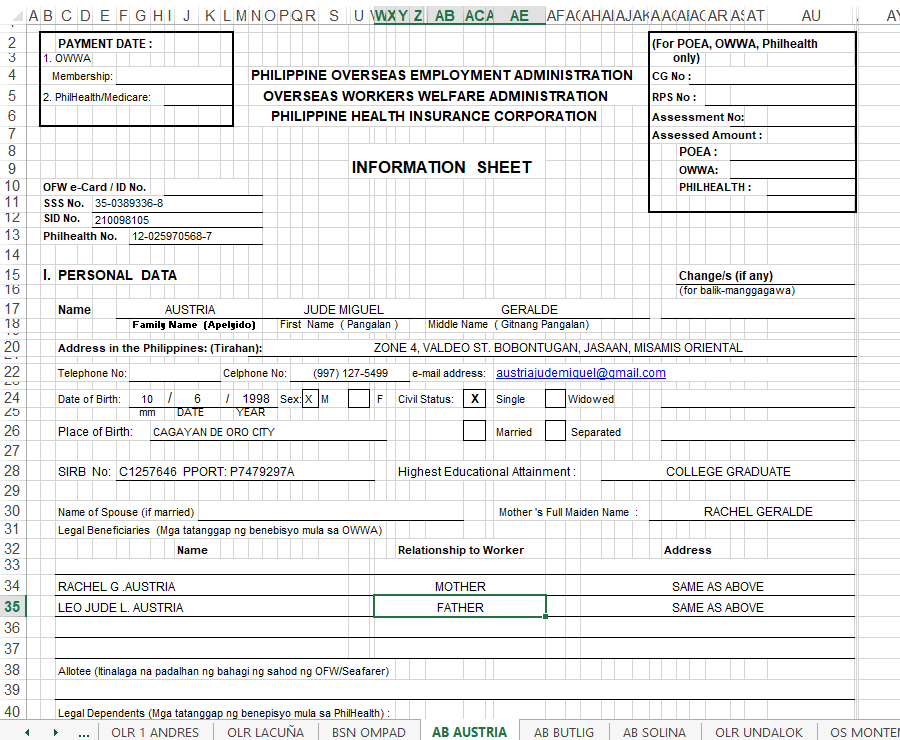The width and height of the screenshot is (900, 740).
Task: Click the first name cell JUDE MIGUEL
Action: [343, 309]
